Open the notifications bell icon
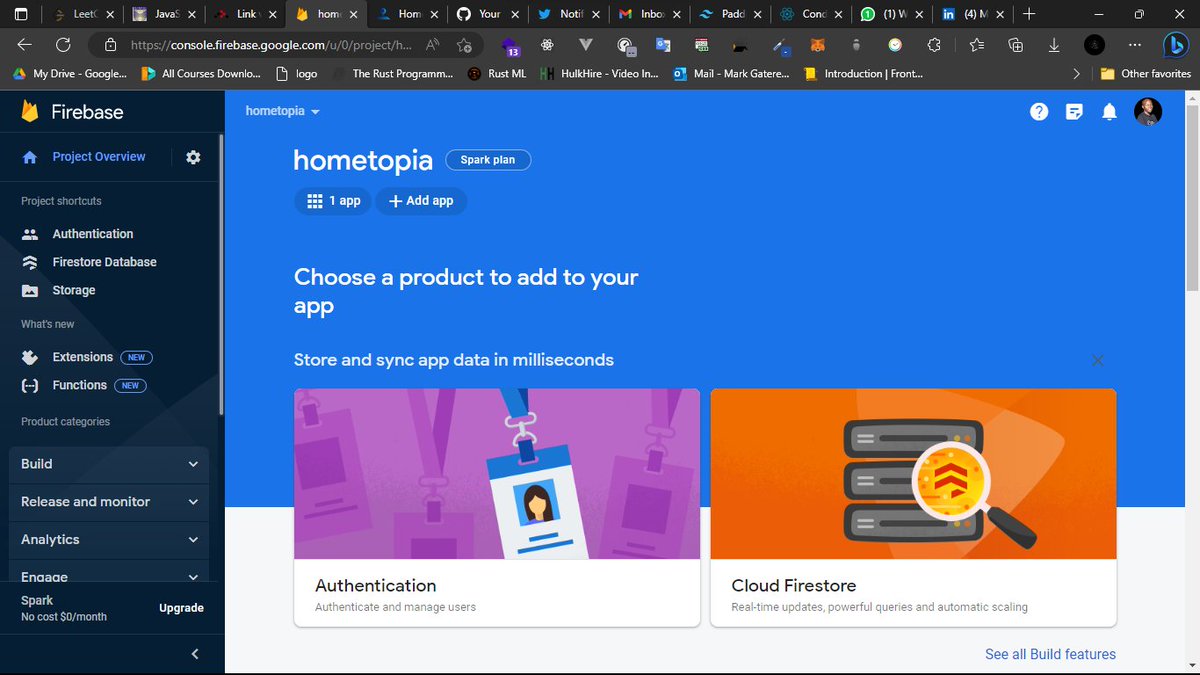Image resolution: width=1200 pixels, height=675 pixels. pyautogui.click(x=1109, y=112)
